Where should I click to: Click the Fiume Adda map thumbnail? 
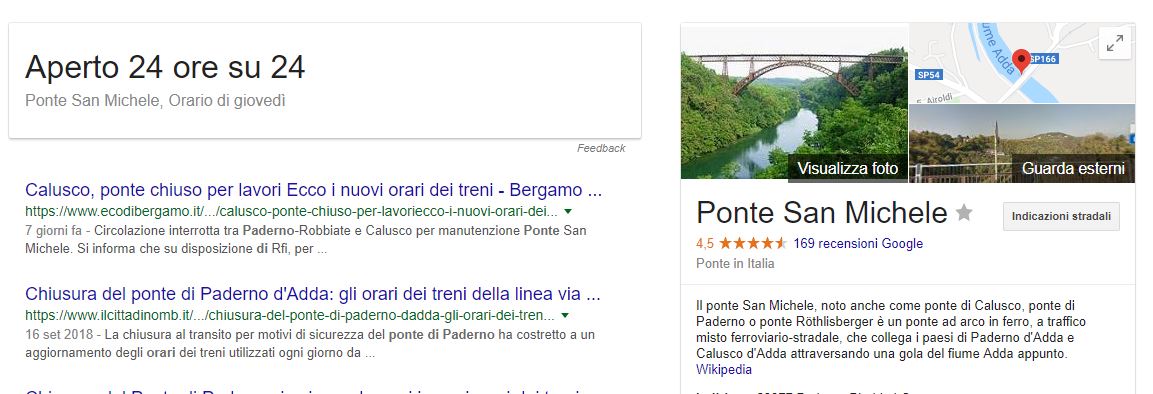(x=1022, y=62)
